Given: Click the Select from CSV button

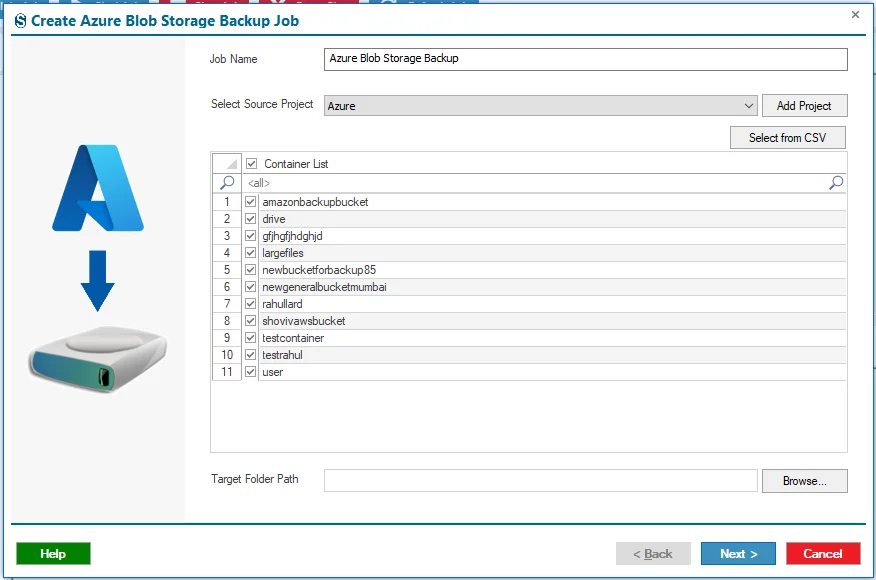Looking at the screenshot, I should click(x=788, y=137).
